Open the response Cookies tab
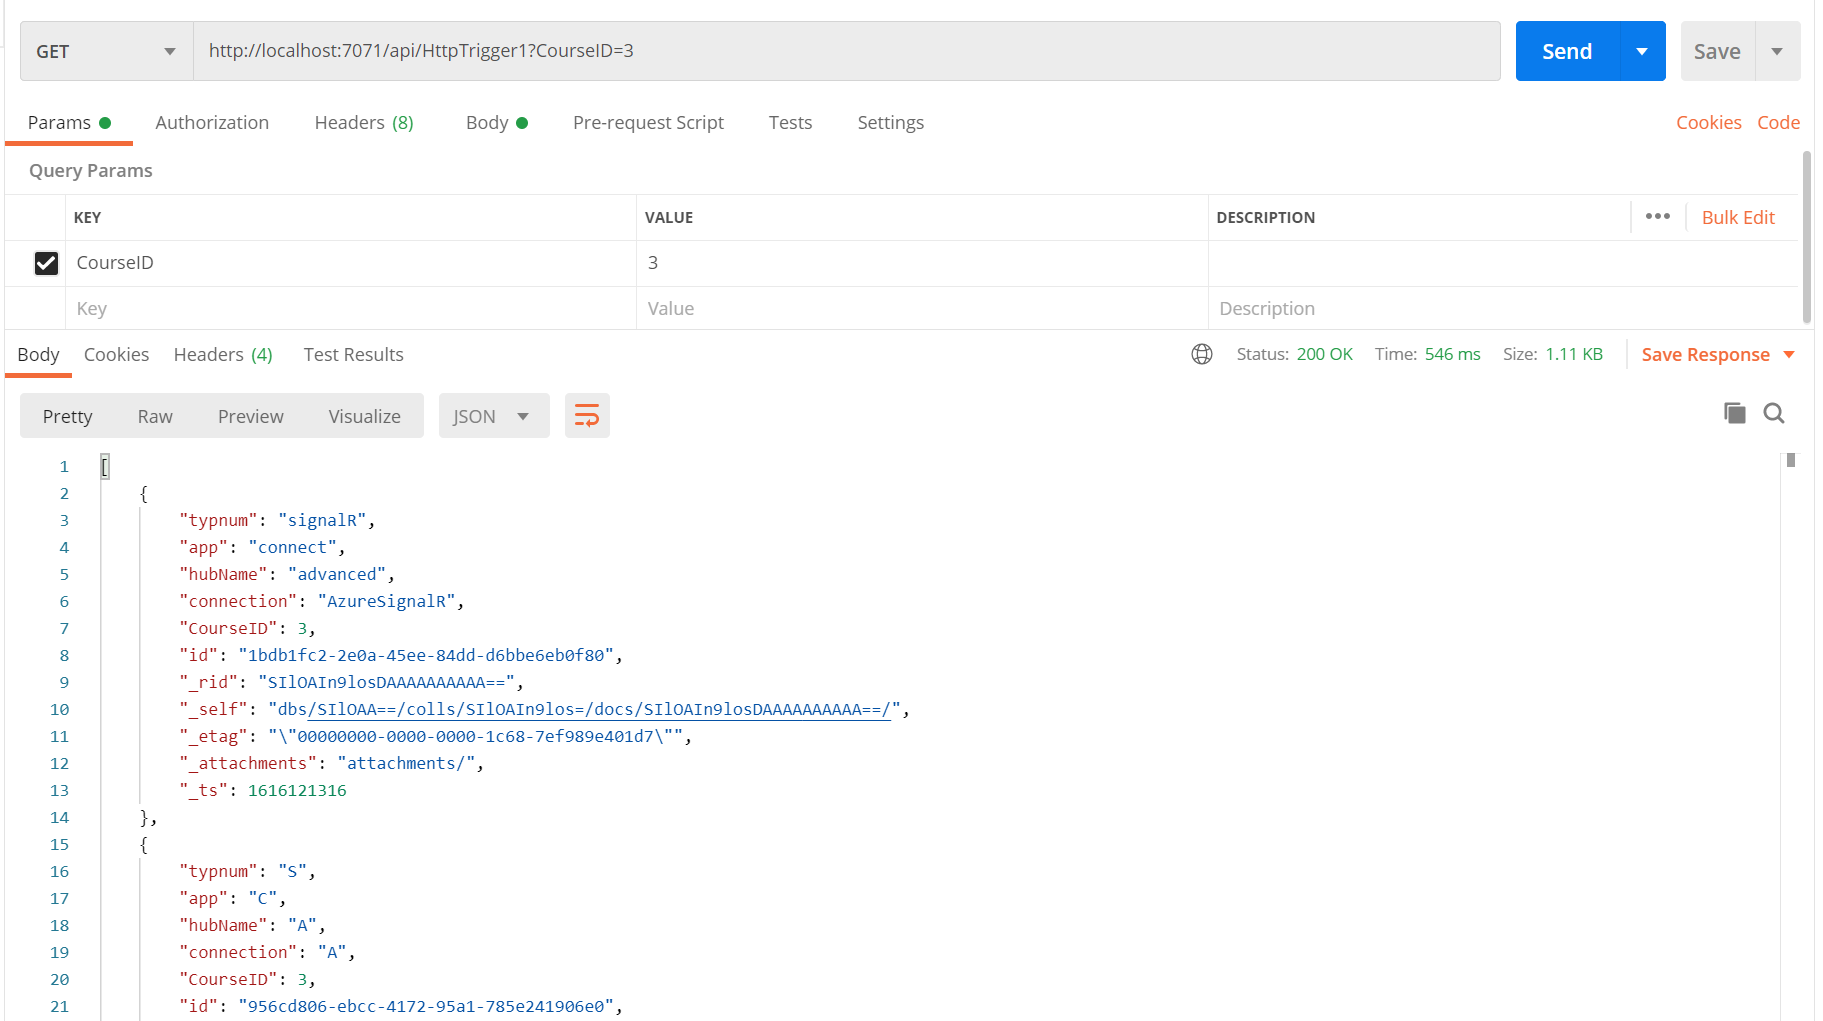Viewport: 1823px width, 1021px height. coord(116,354)
